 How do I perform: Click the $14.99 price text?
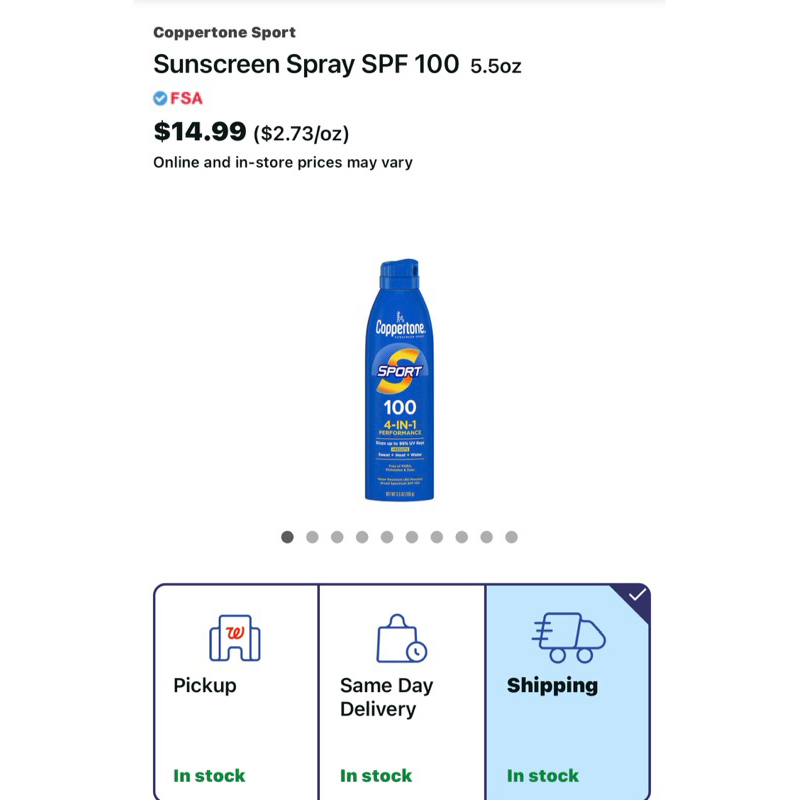click(x=200, y=132)
